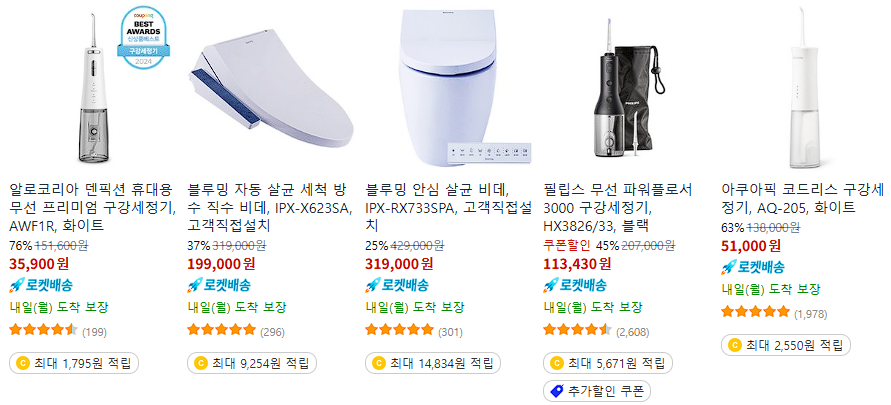Open the 알로코리아 덴픽션 oral irrigator image
Viewport: 891px width, 405px height.
point(89,88)
